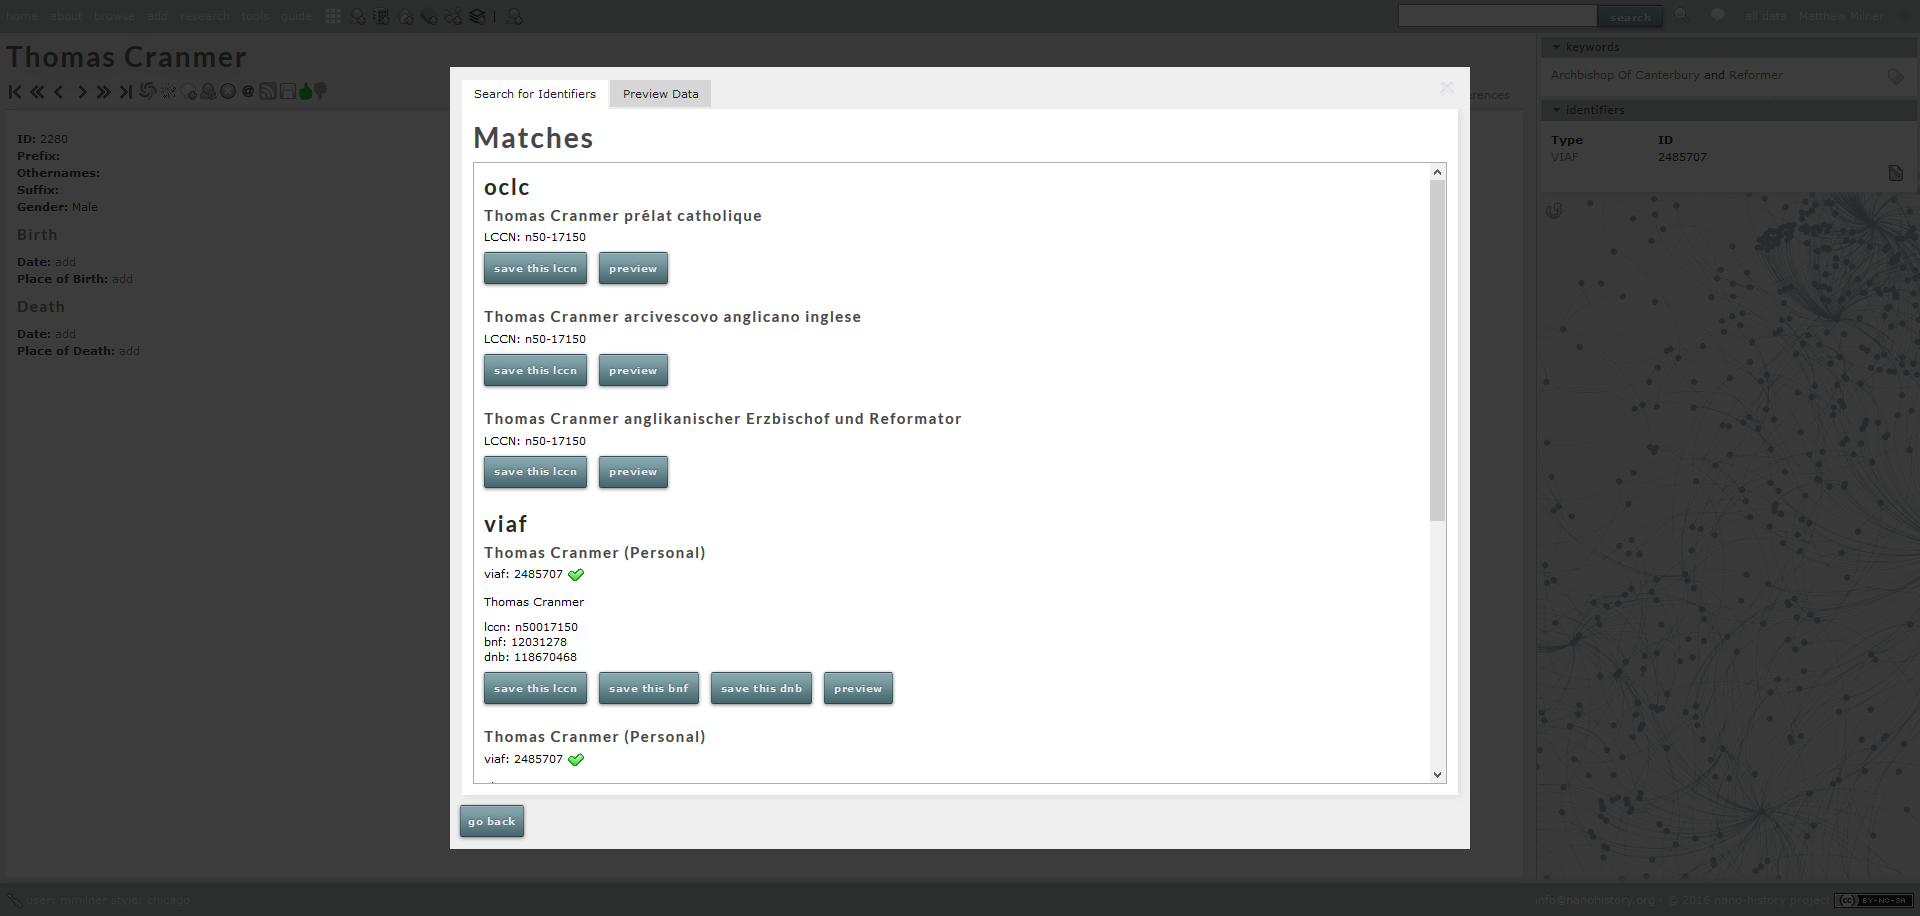Click the double-right fast-forward arrow icon
1920x916 pixels.
[x=103, y=92]
